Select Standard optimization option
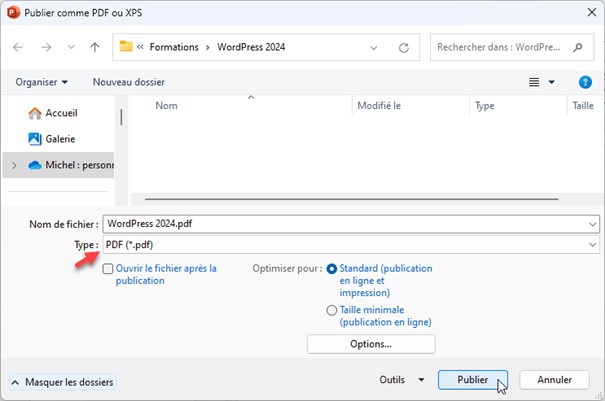 point(332,269)
